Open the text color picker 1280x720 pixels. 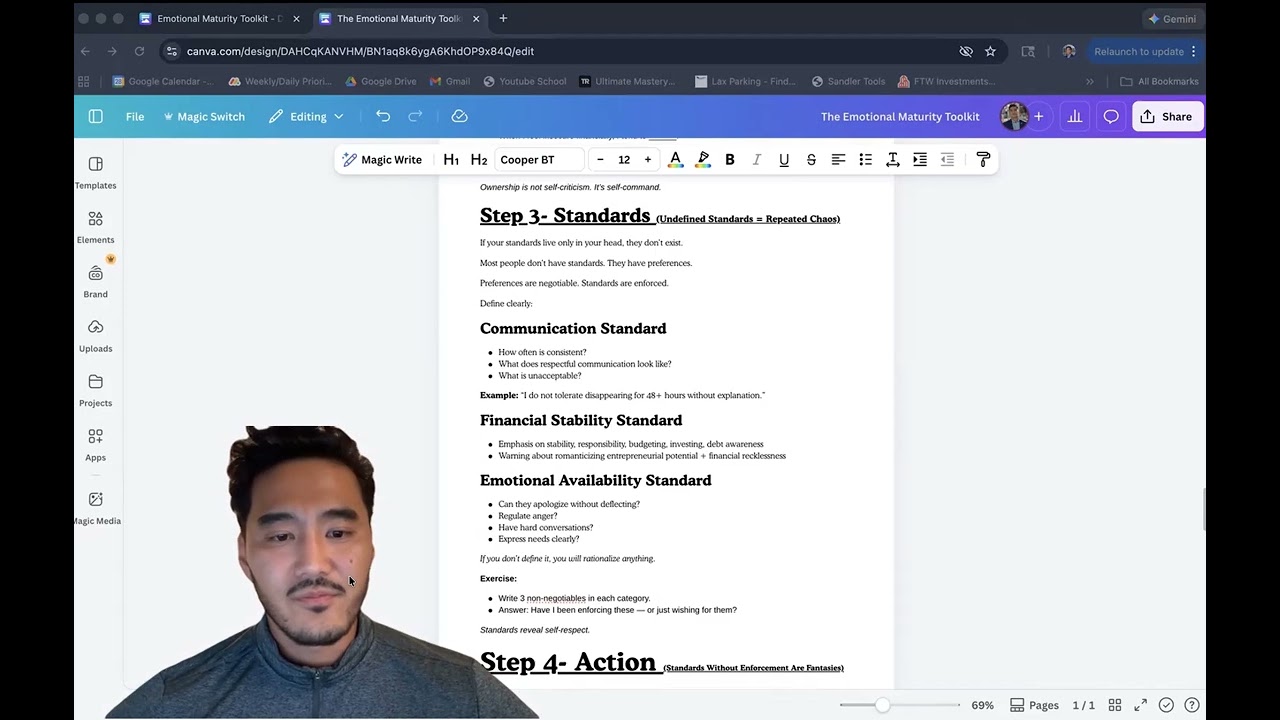675,160
